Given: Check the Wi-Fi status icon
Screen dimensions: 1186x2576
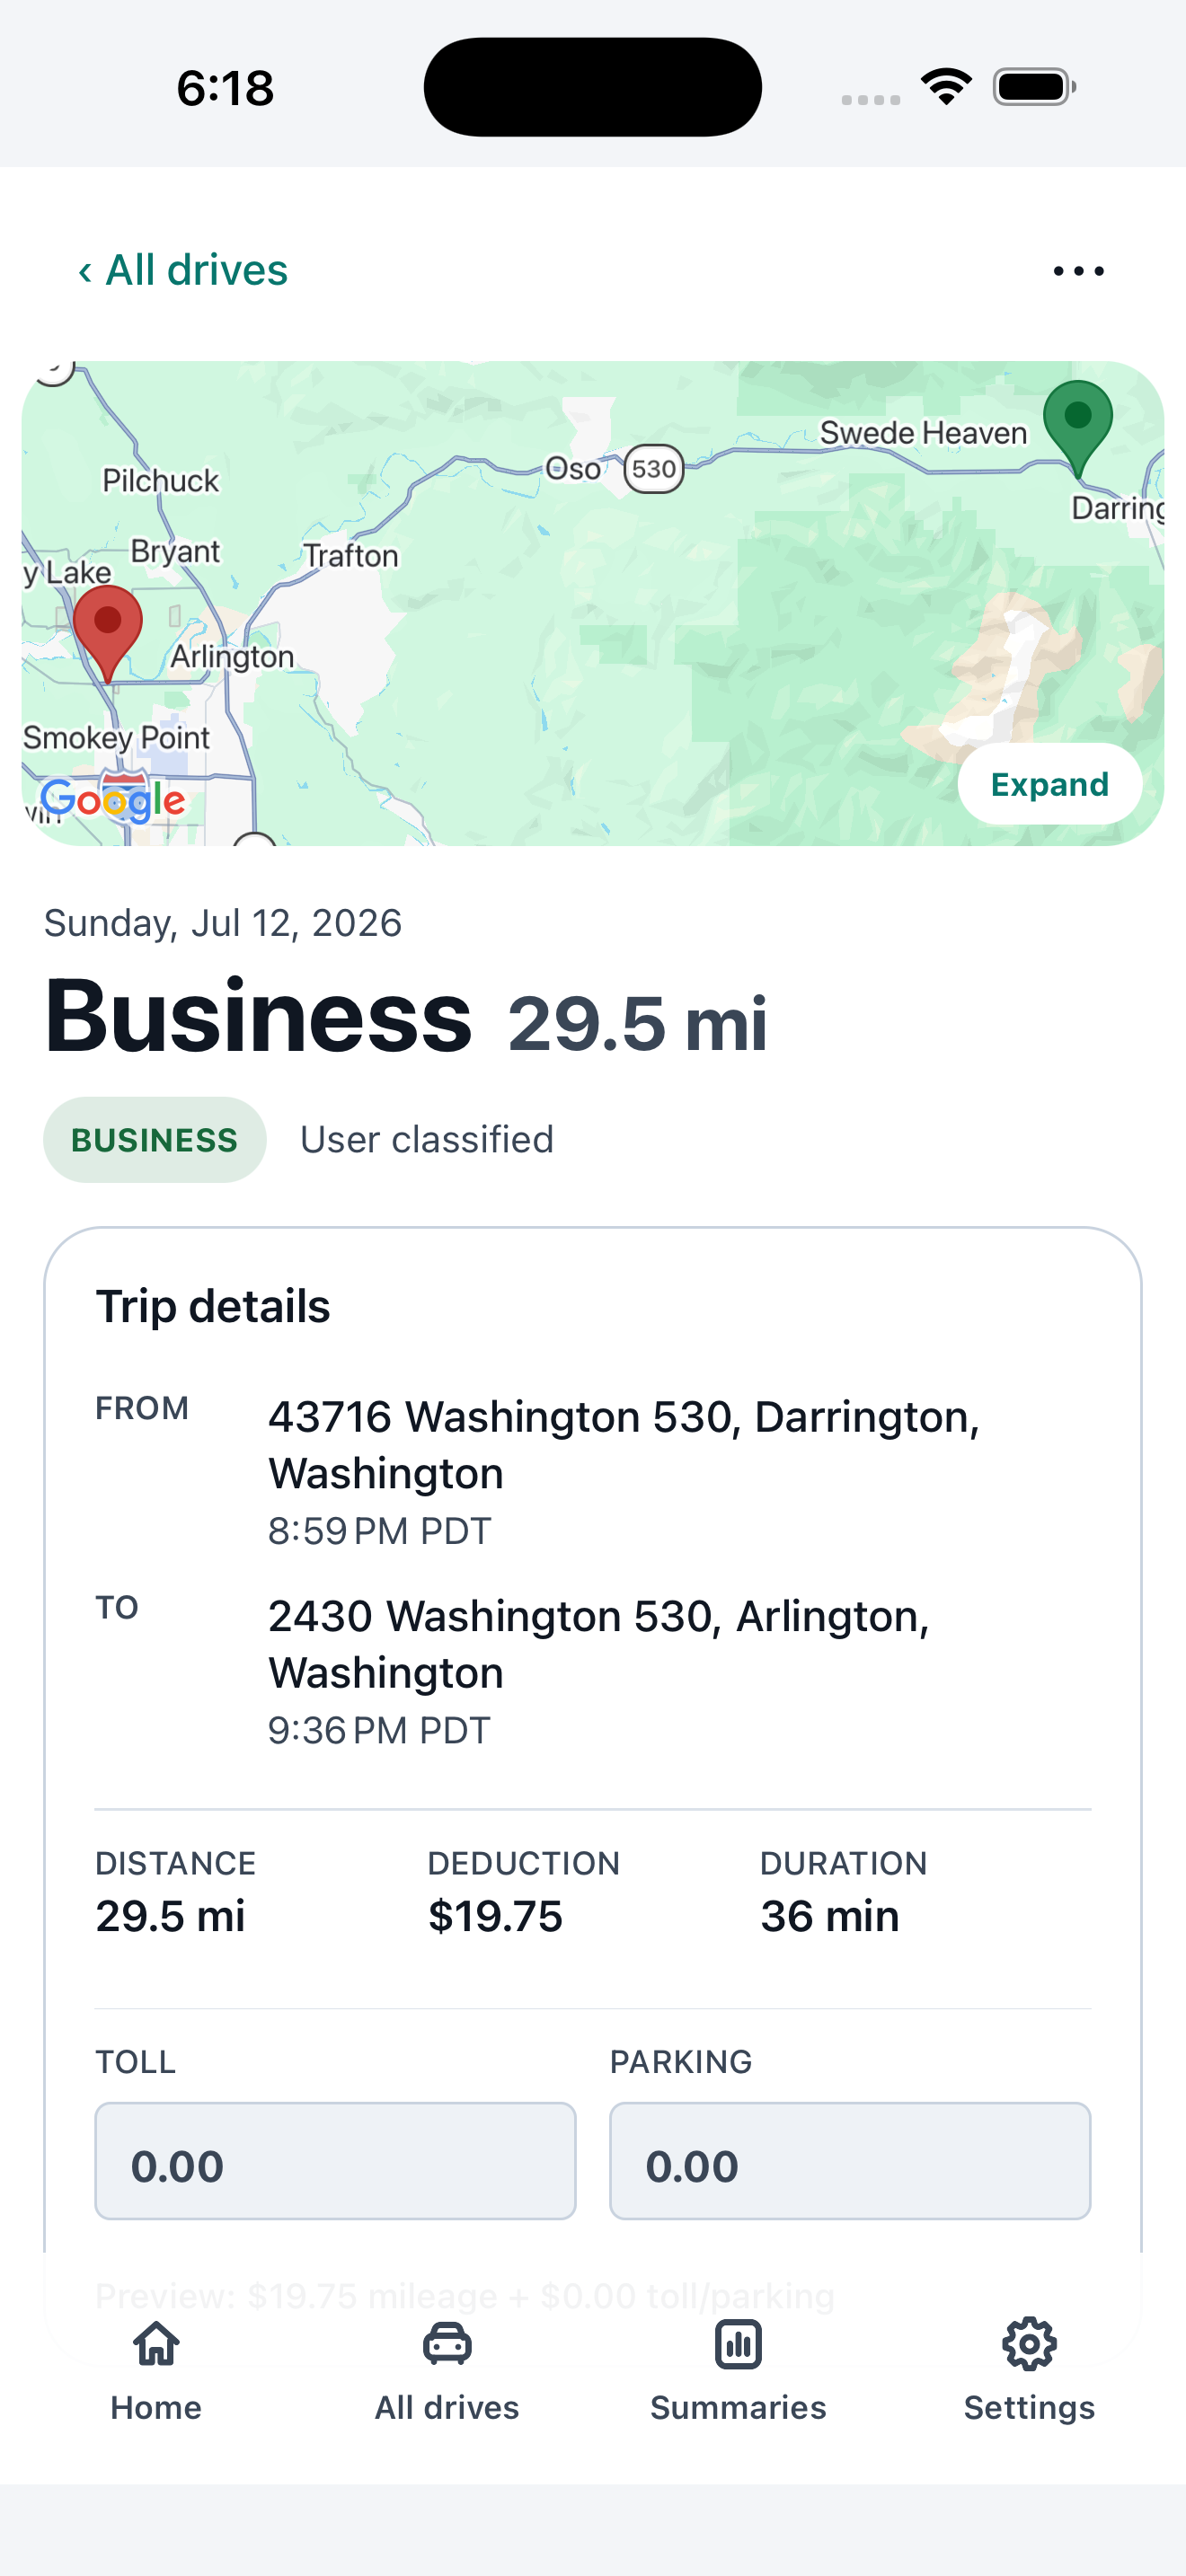Looking at the screenshot, I should pos(946,86).
